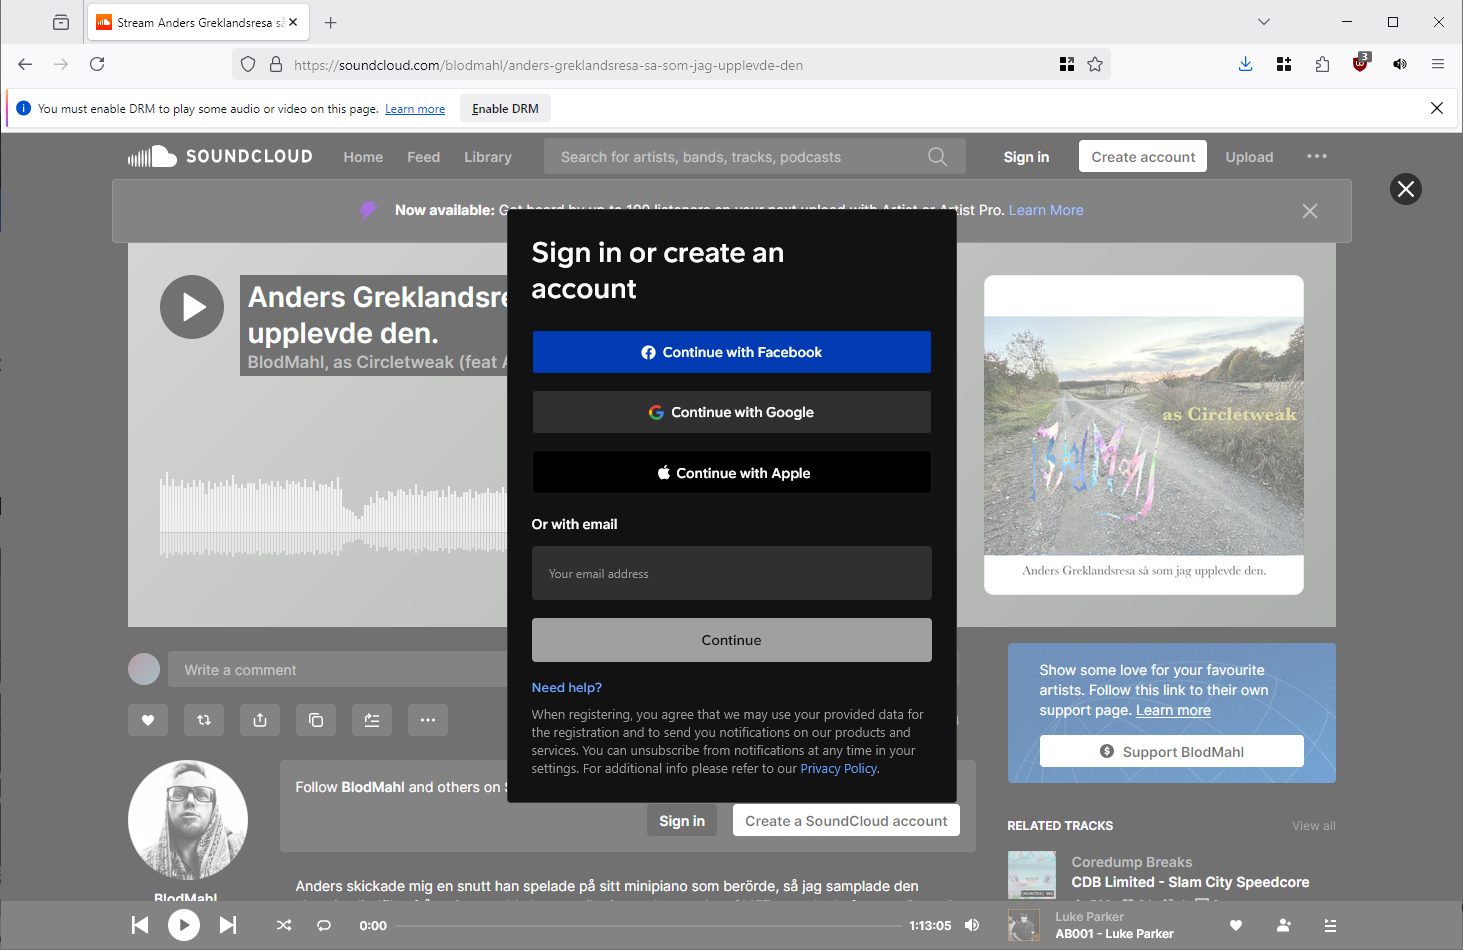Click the SoundCloud logo
Image resolution: width=1463 pixels, height=950 pixels.
220,156
